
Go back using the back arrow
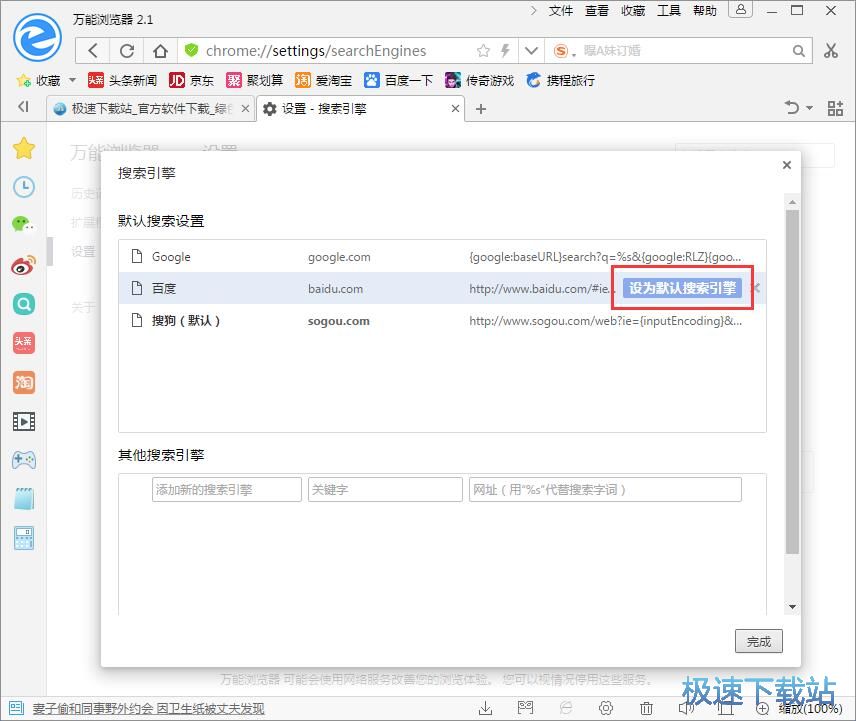(93, 51)
